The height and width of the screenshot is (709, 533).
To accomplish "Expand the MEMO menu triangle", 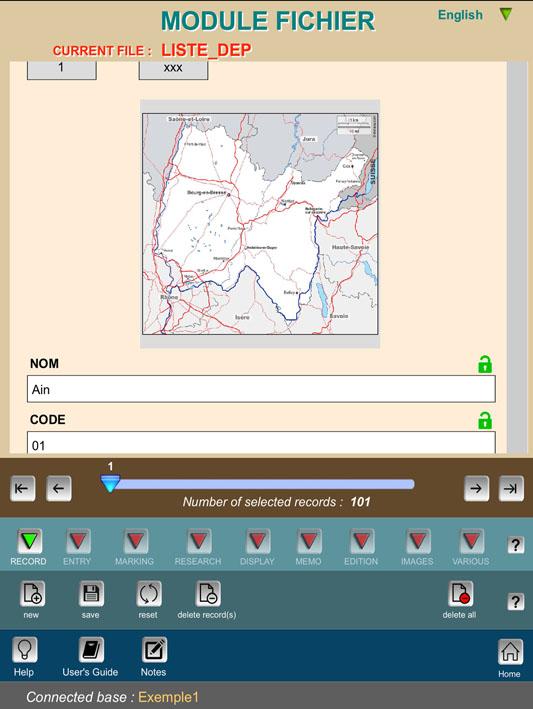I will 309,541.
